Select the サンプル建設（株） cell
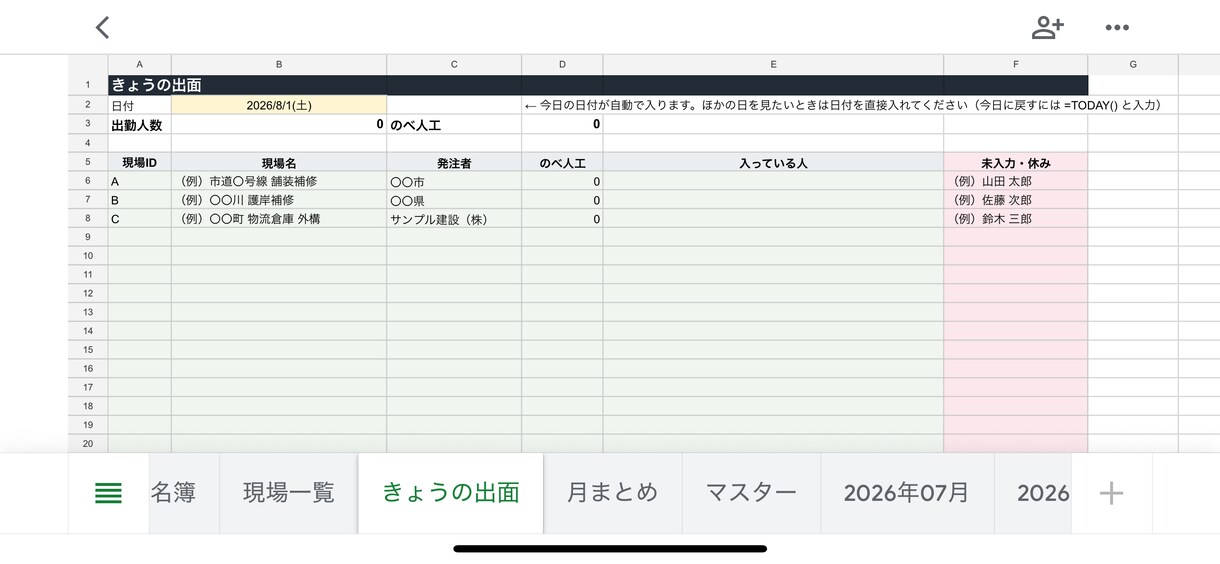Viewport: 1220px width, 564px height. (x=454, y=219)
